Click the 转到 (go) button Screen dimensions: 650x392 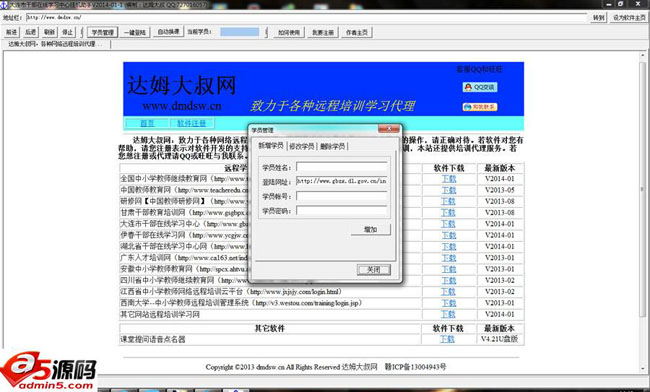(598, 17)
